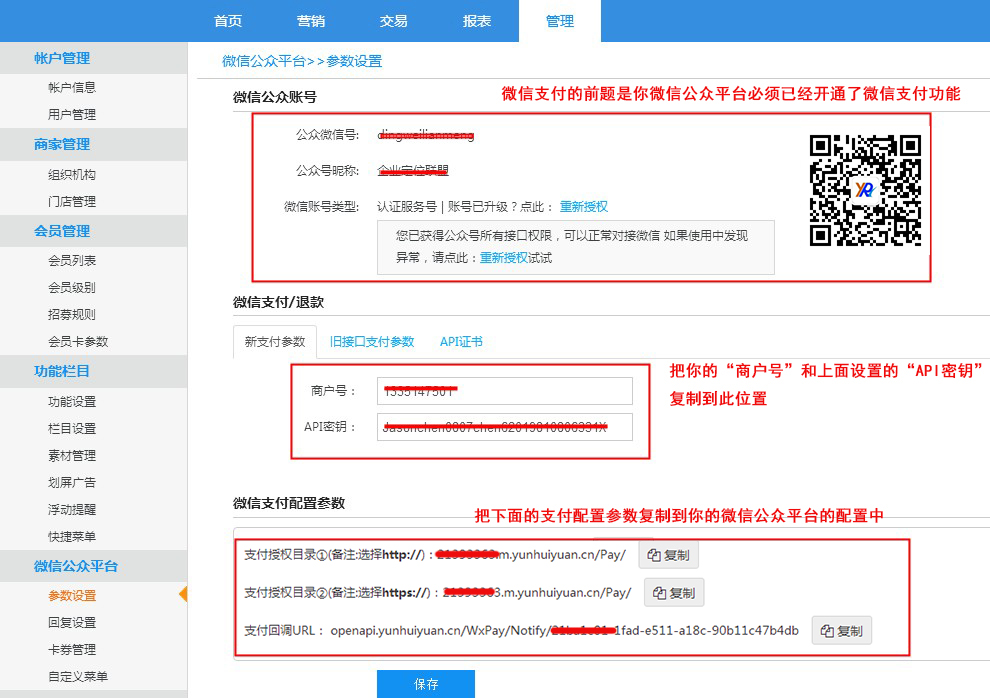Viewport: 990px width, 698px height.
Task: Open 卡券管理 in the sidebar
Action: click(72, 650)
